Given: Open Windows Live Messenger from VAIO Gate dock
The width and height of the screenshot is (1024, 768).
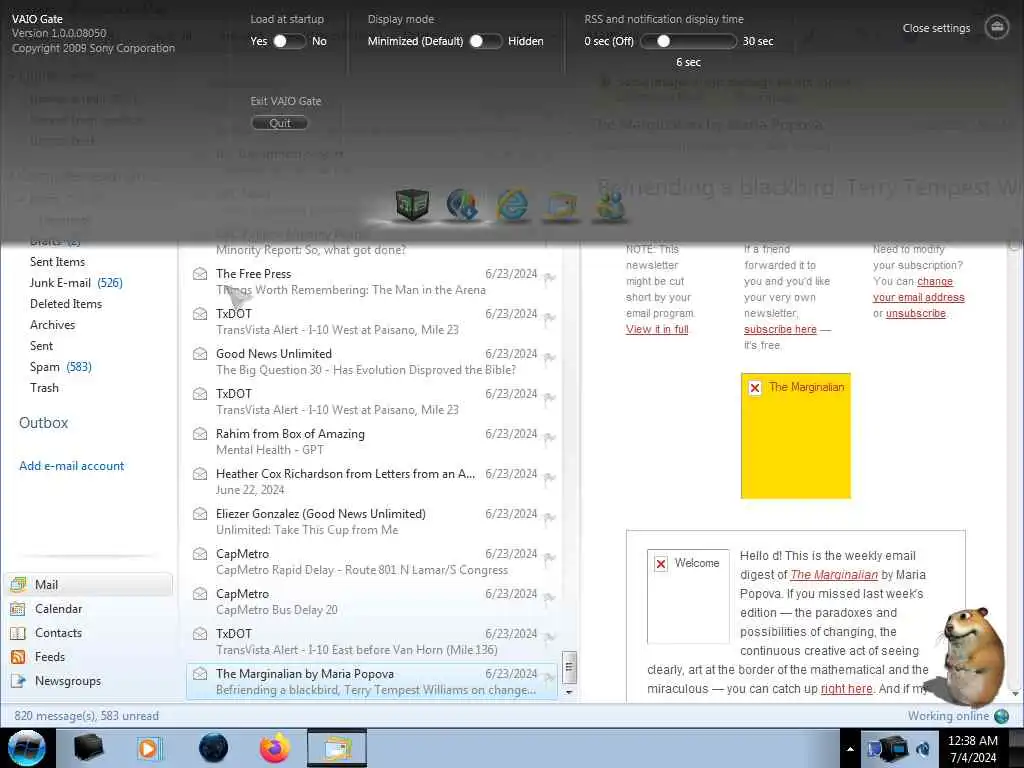Looking at the screenshot, I should (610, 205).
